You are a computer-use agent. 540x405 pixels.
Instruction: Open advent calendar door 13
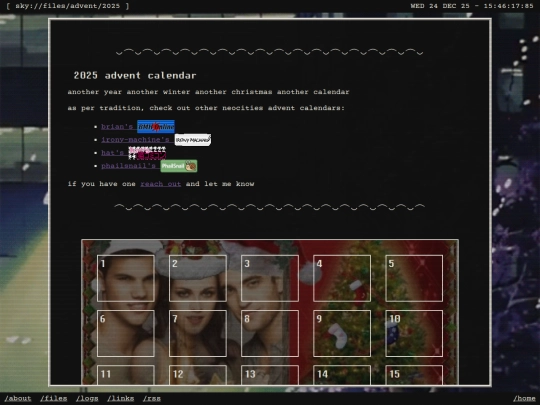click(270, 375)
